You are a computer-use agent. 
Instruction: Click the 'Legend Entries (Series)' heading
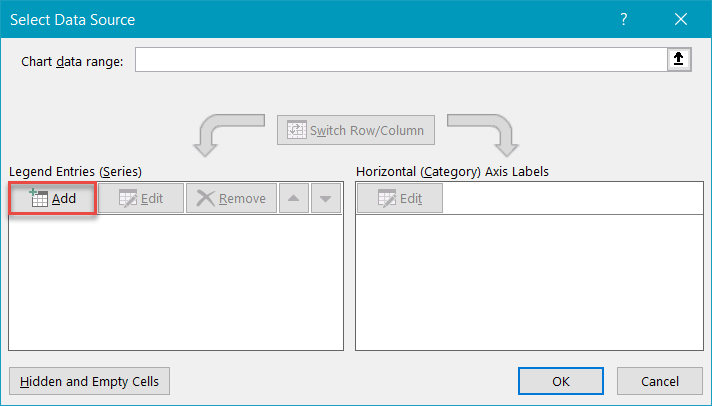pos(75,171)
